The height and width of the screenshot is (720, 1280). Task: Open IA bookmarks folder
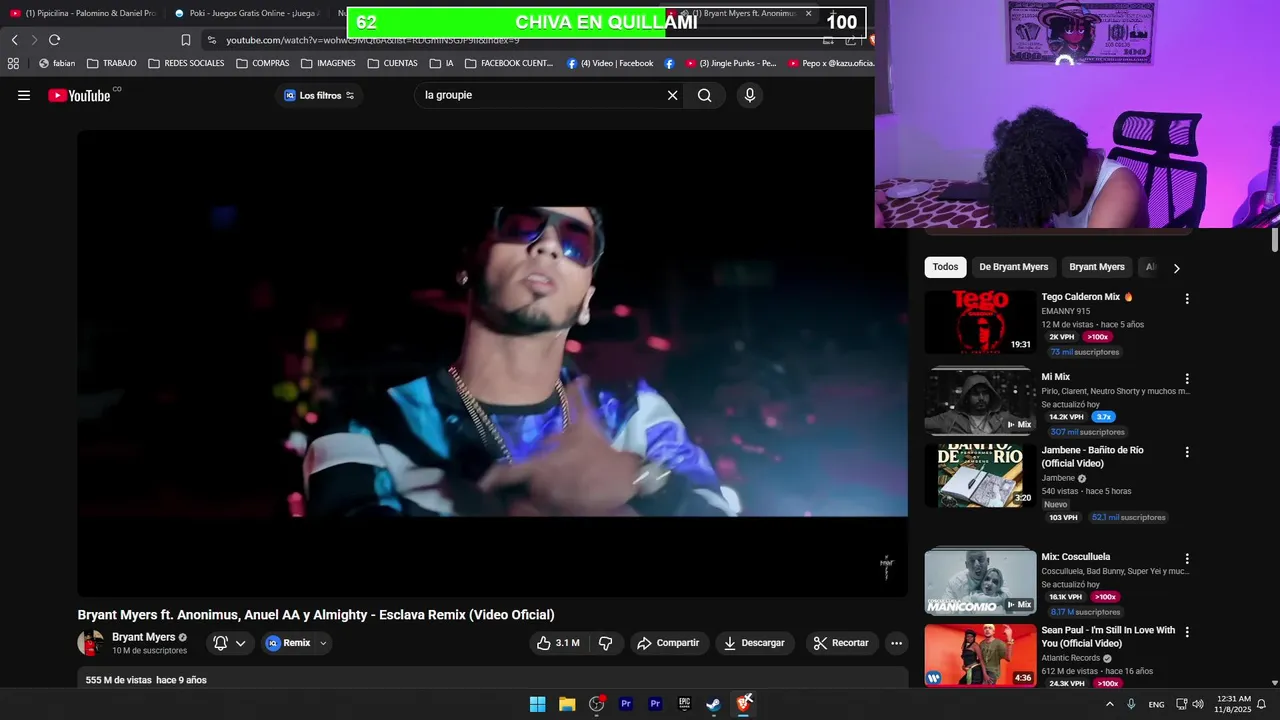point(441,63)
